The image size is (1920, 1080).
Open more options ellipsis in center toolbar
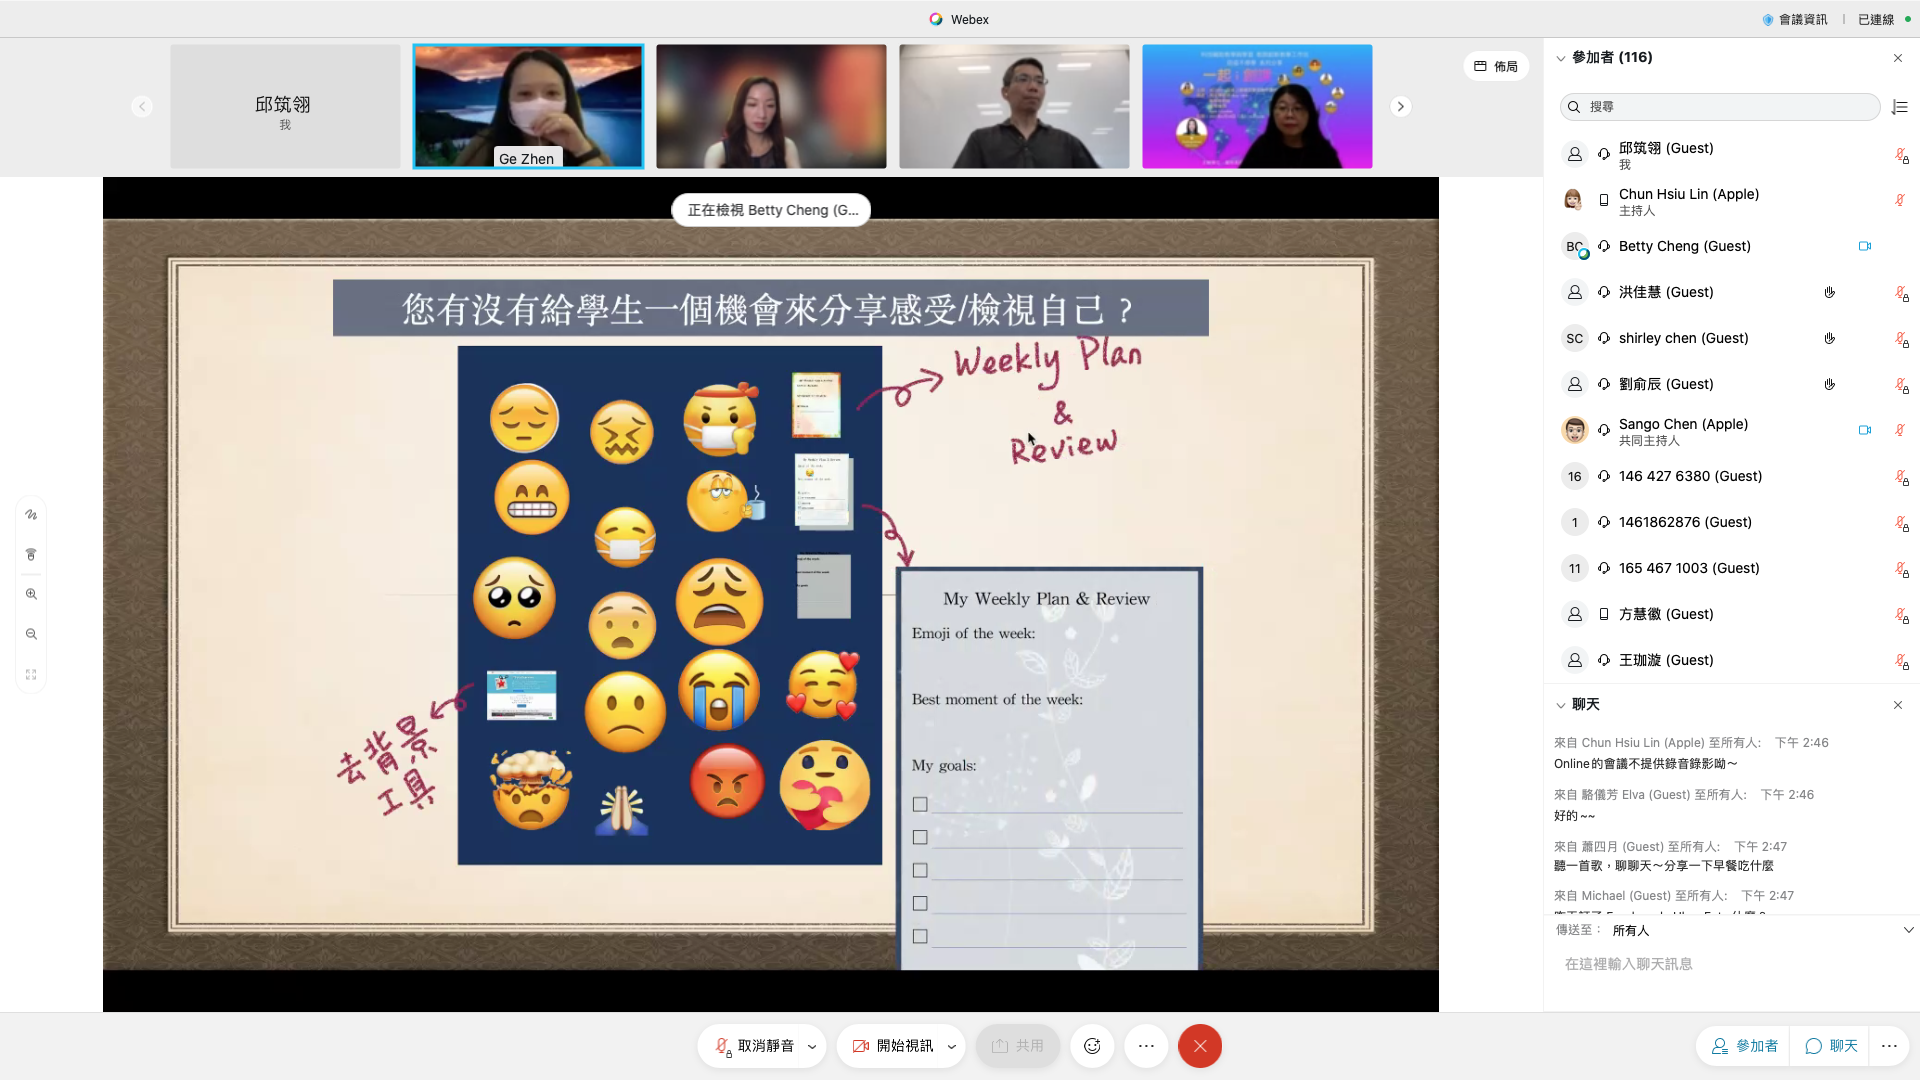[1146, 1046]
